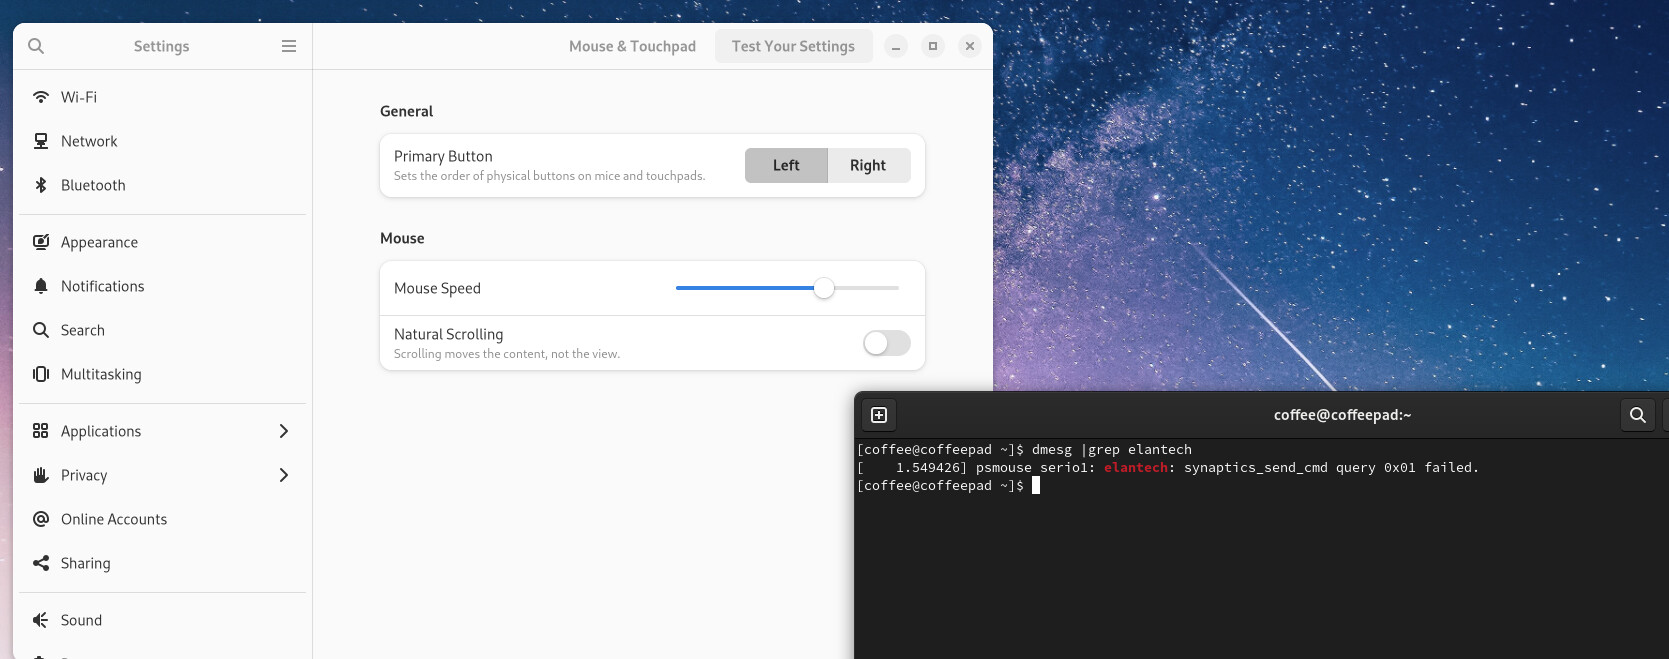Click the Mouse Speed label
Screen dimensions: 1669x659
coord(437,288)
